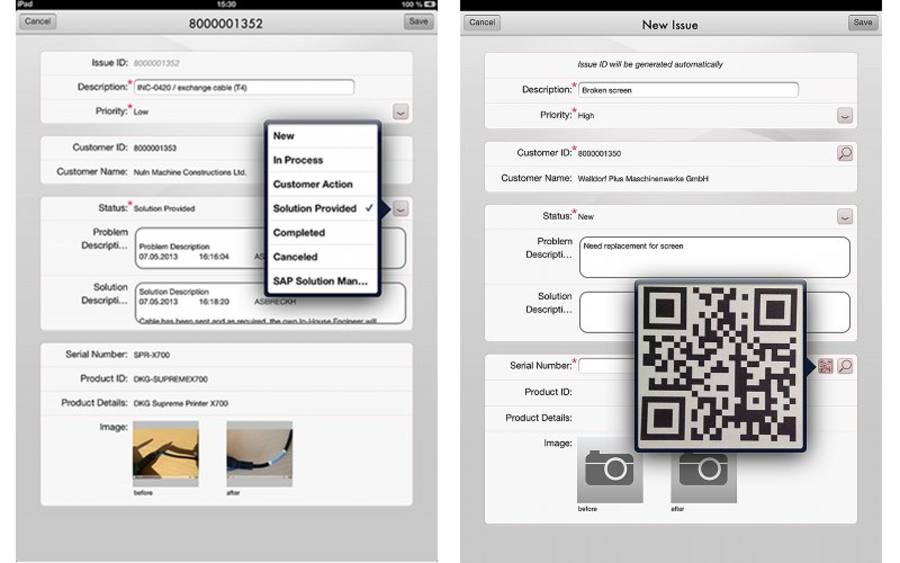
Task: Cancel editing issue 8000001352
Action: click(x=38, y=22)
